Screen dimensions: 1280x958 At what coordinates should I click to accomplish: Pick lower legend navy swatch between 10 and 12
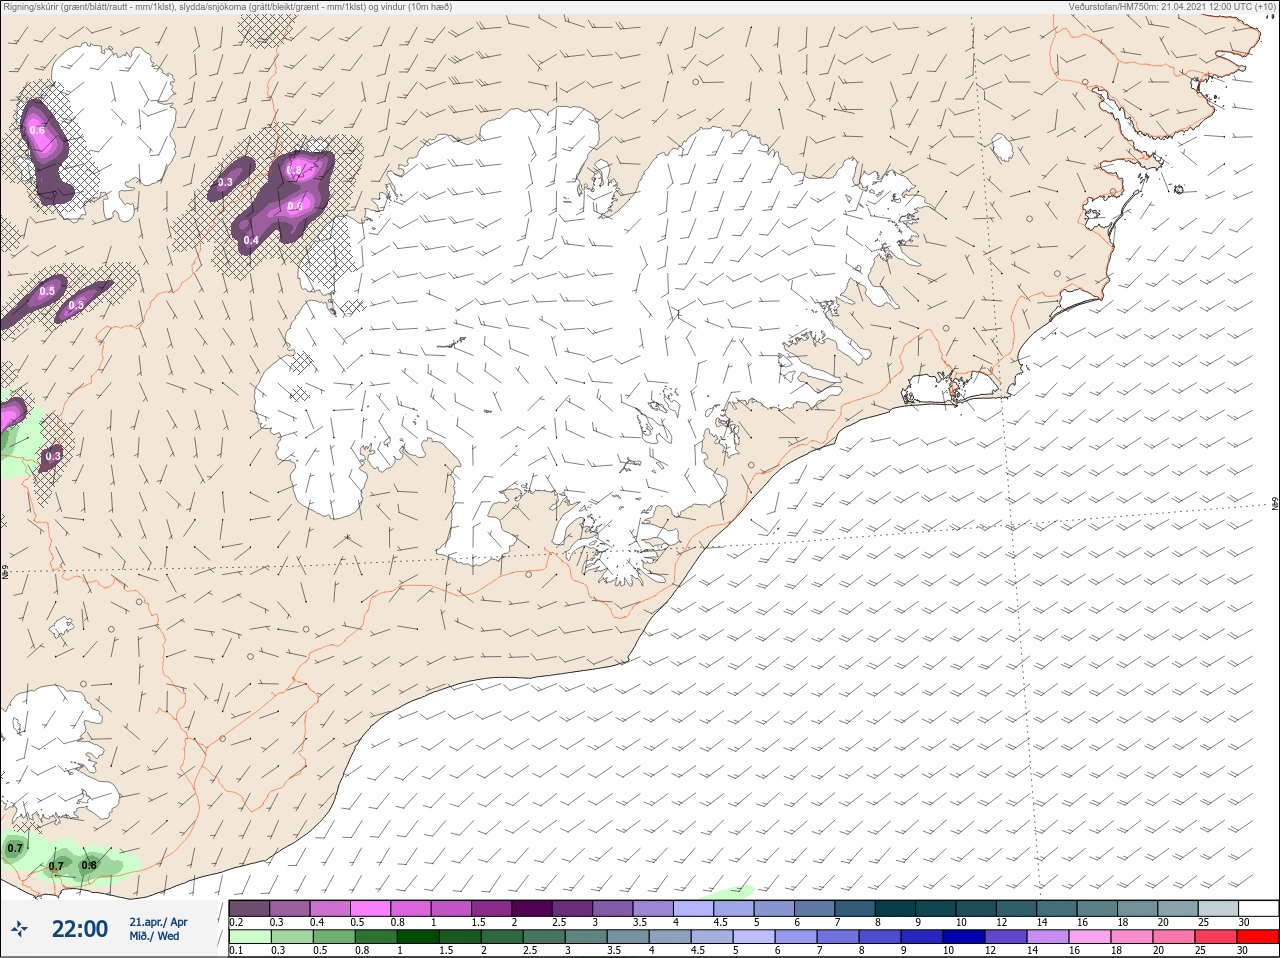click(965, 937)
